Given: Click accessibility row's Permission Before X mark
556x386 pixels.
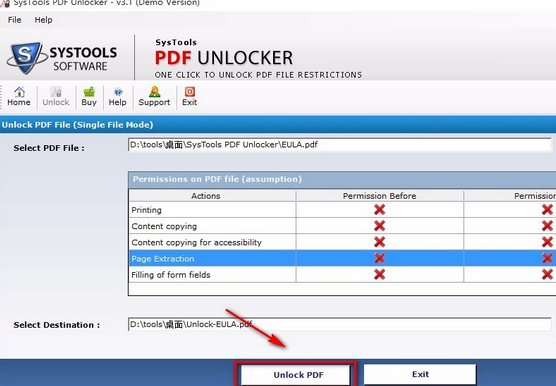Looking at the screenshot, I should (x=379, y=242).
